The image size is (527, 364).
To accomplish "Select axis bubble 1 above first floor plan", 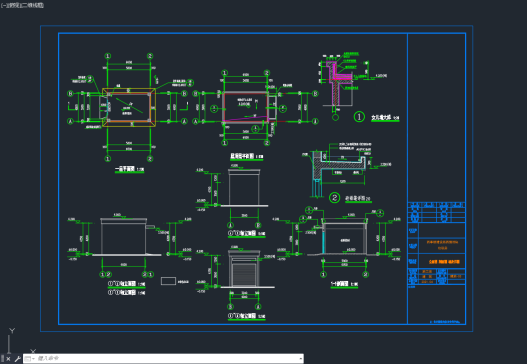I will pos(108,56).
